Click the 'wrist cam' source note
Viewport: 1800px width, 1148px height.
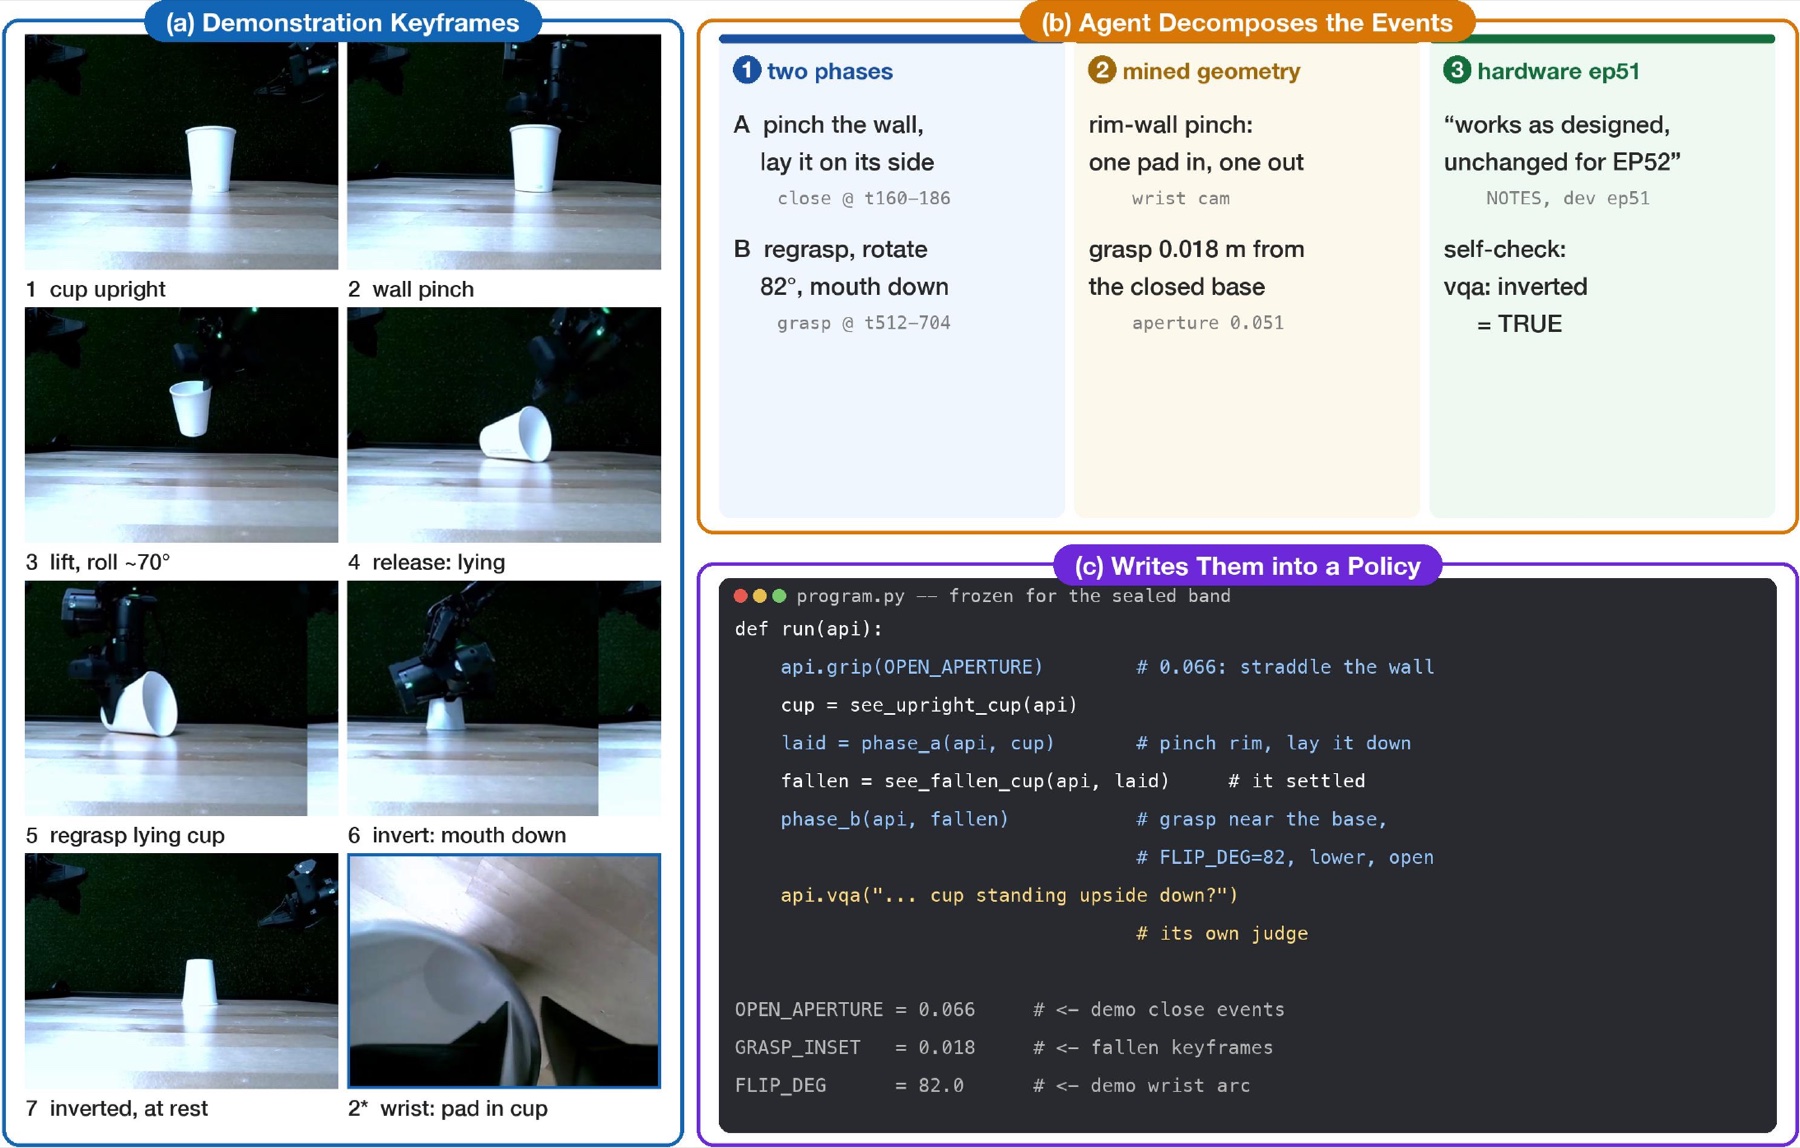(1181, 198)
